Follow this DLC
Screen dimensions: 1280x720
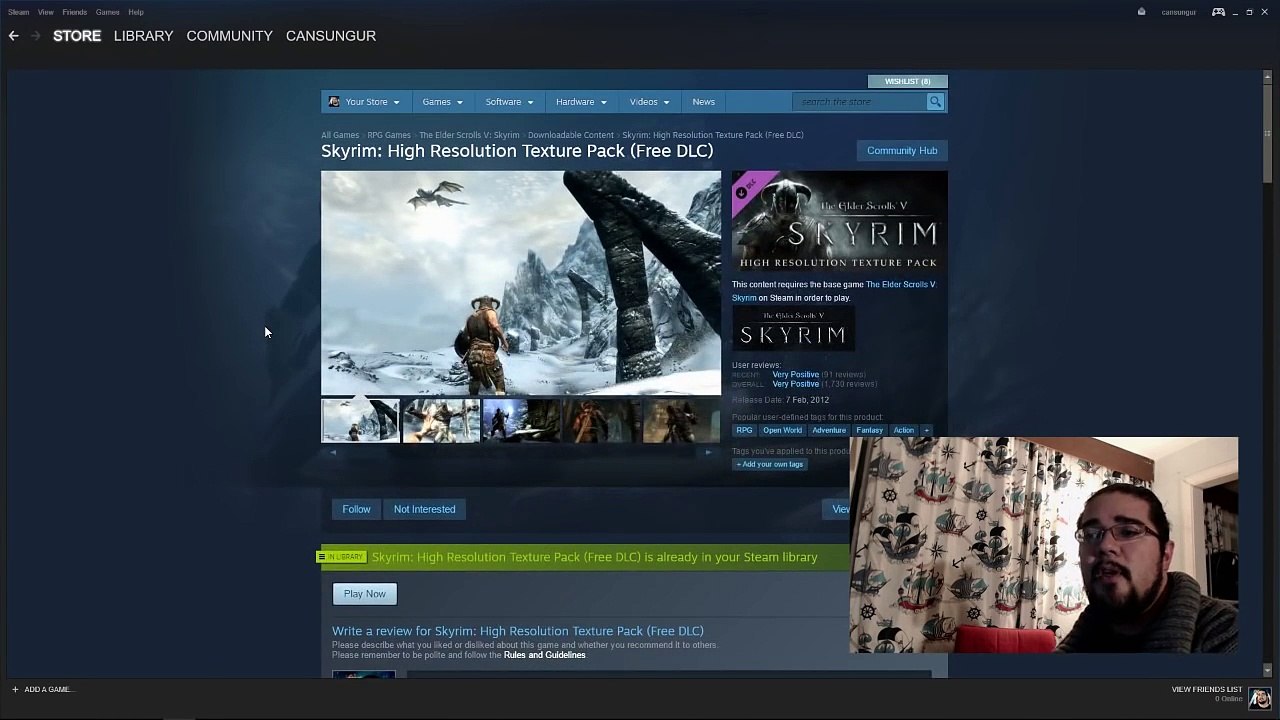tap(356, 509)
